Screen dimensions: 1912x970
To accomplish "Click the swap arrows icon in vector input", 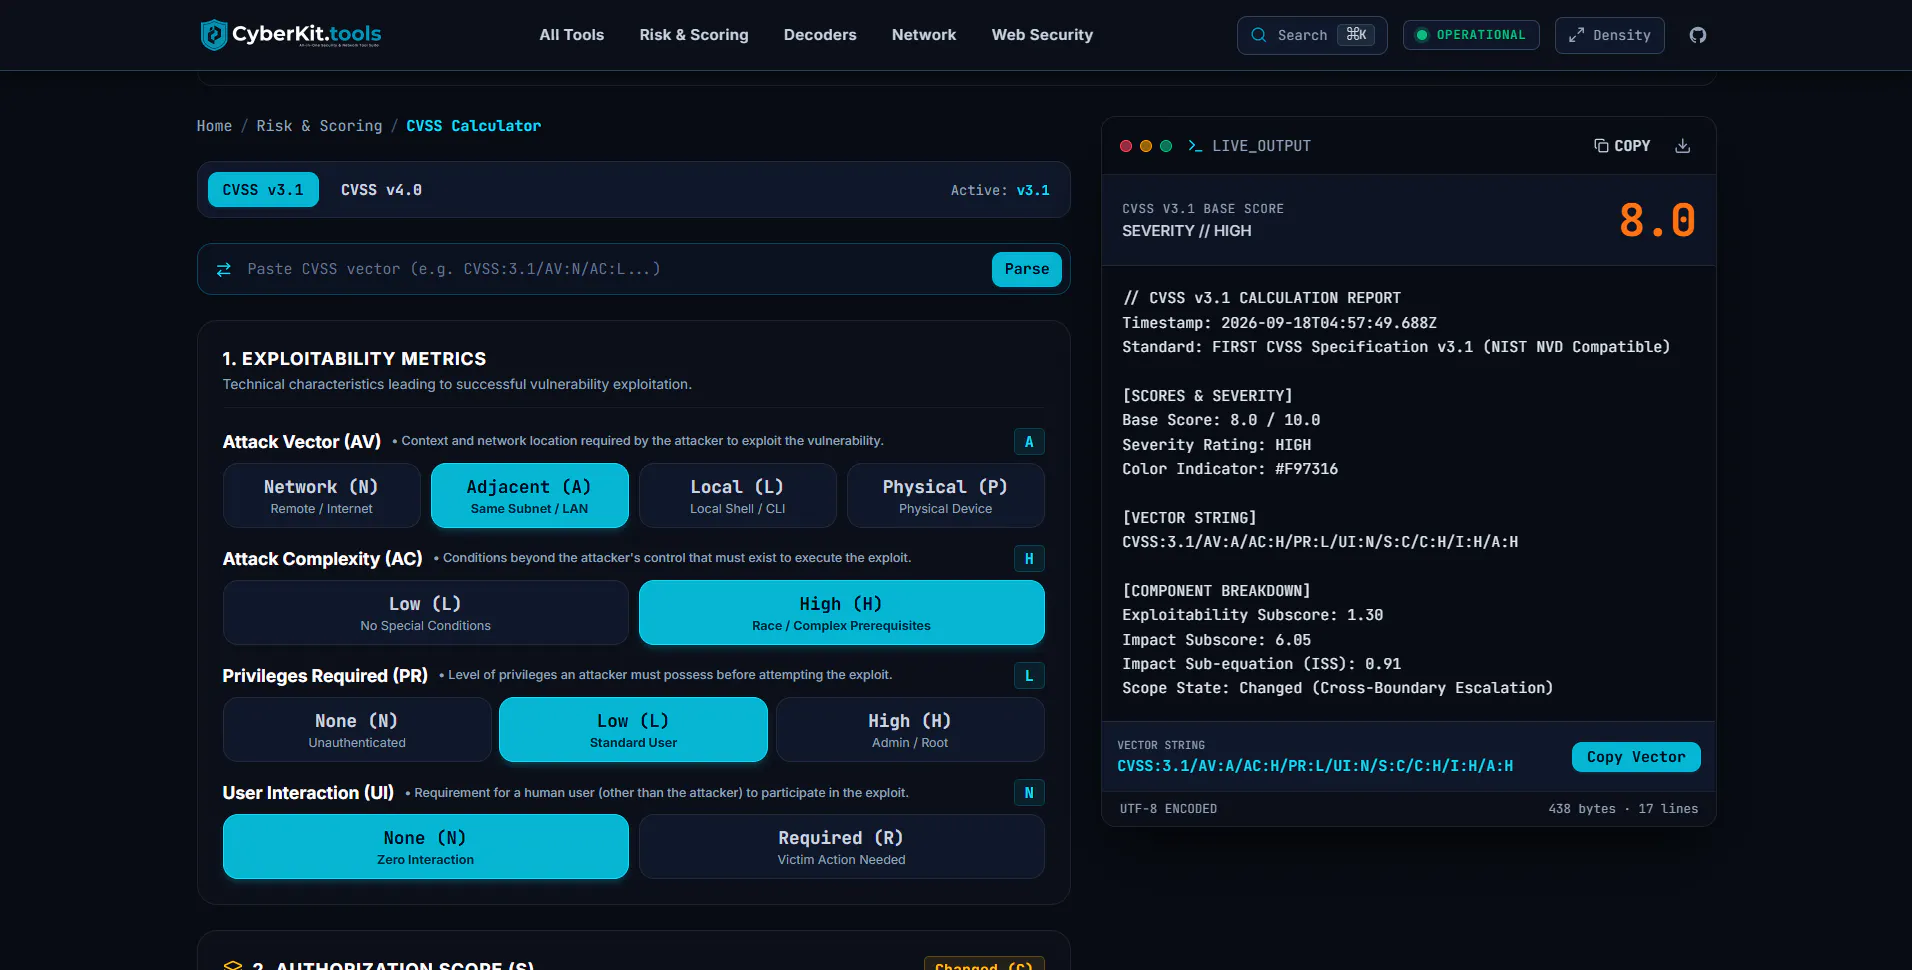I will point(224,269).
